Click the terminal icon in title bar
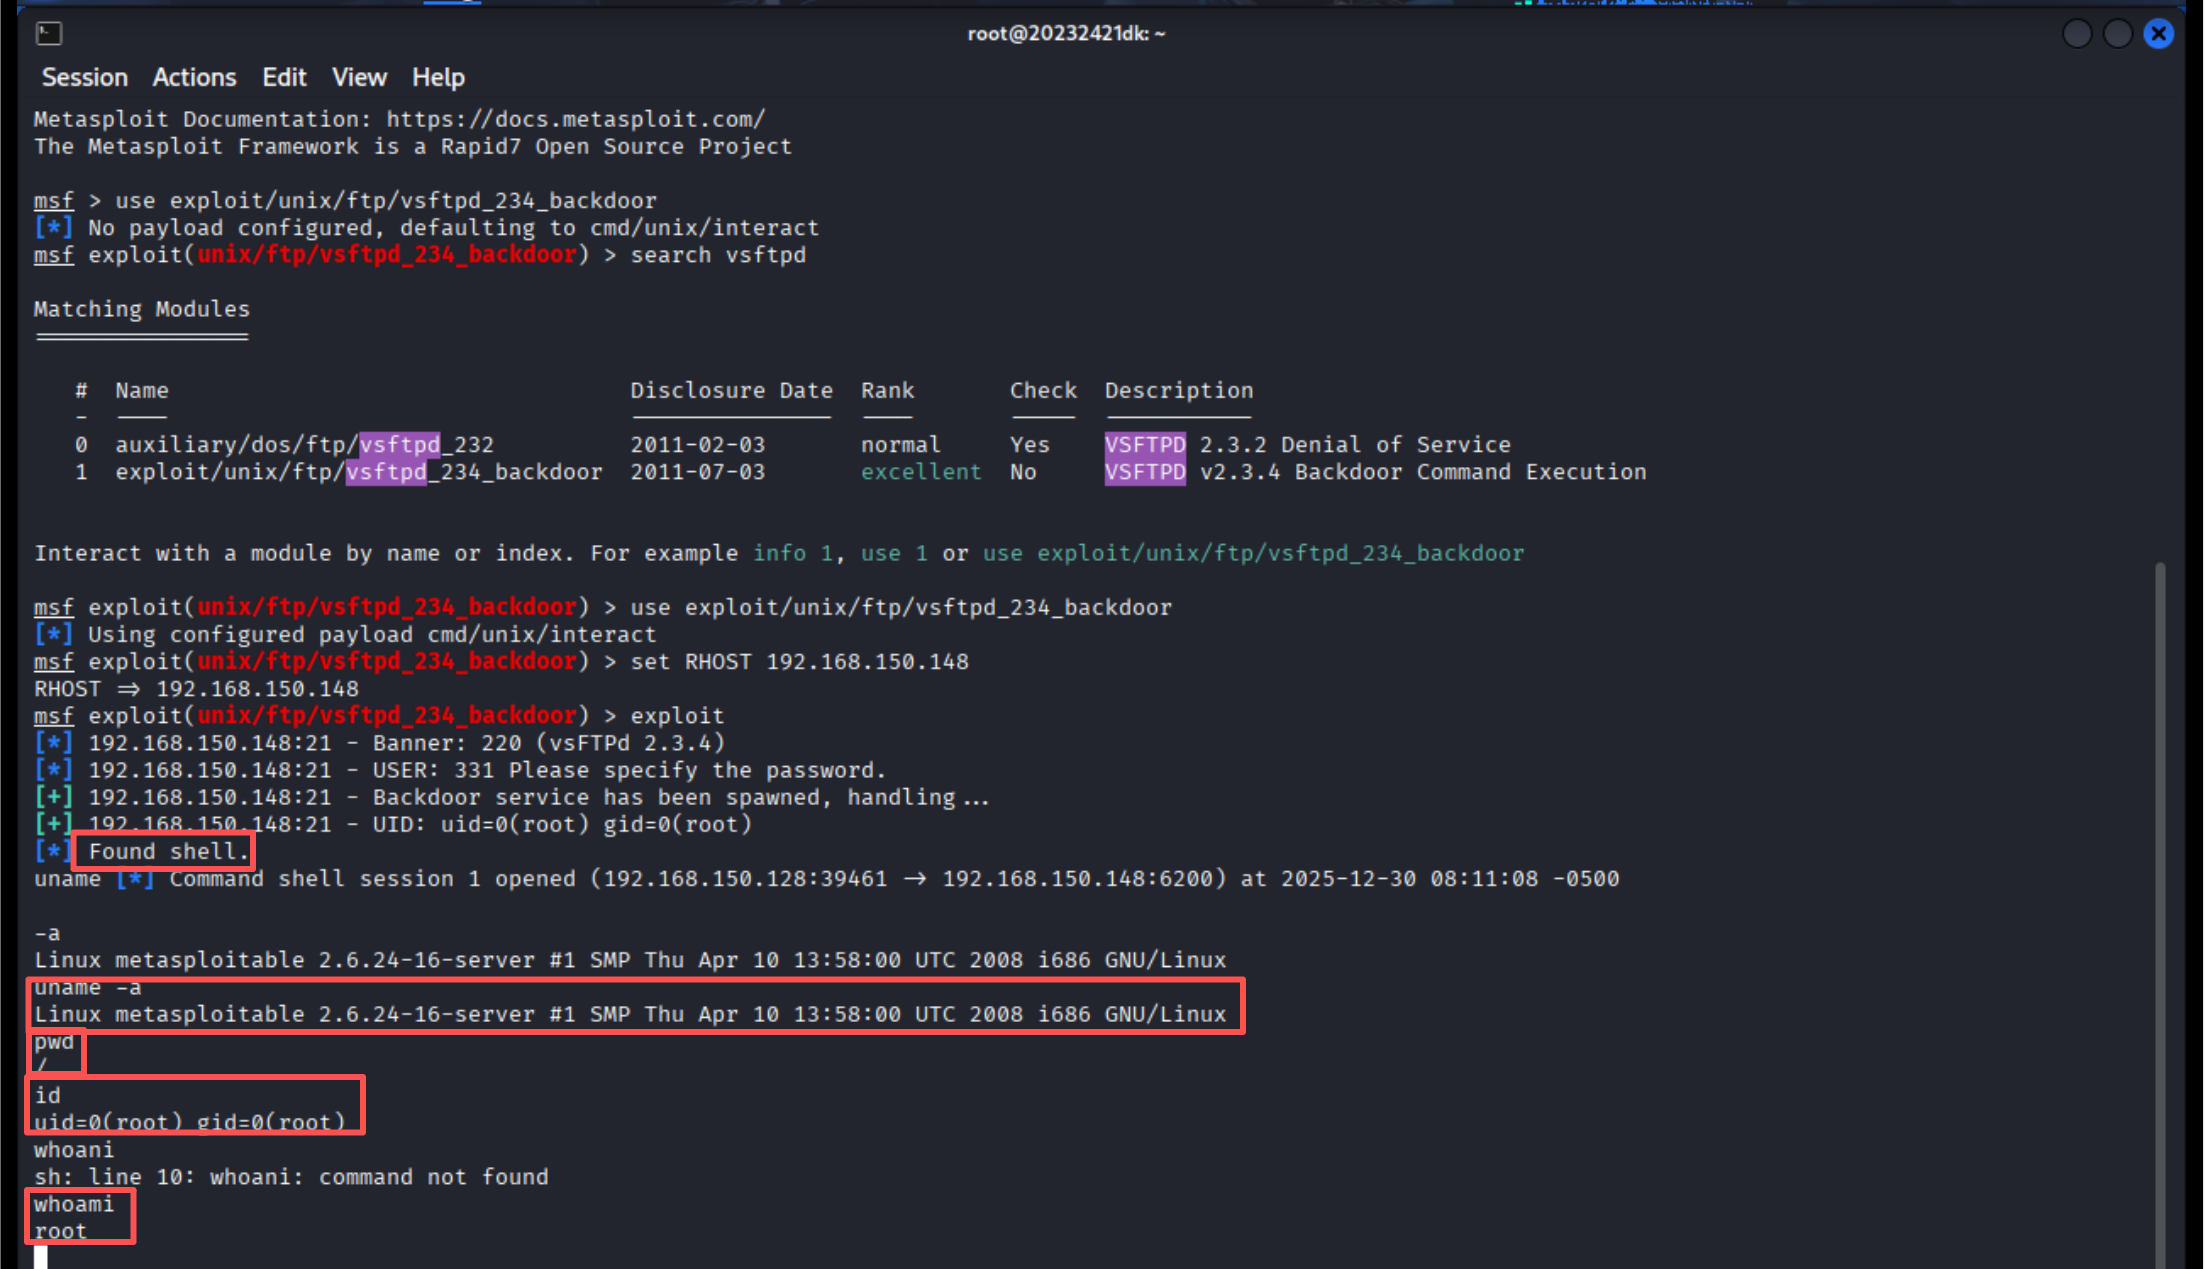This screenshot has width=2205, height=1269. [x=49, y=34]
